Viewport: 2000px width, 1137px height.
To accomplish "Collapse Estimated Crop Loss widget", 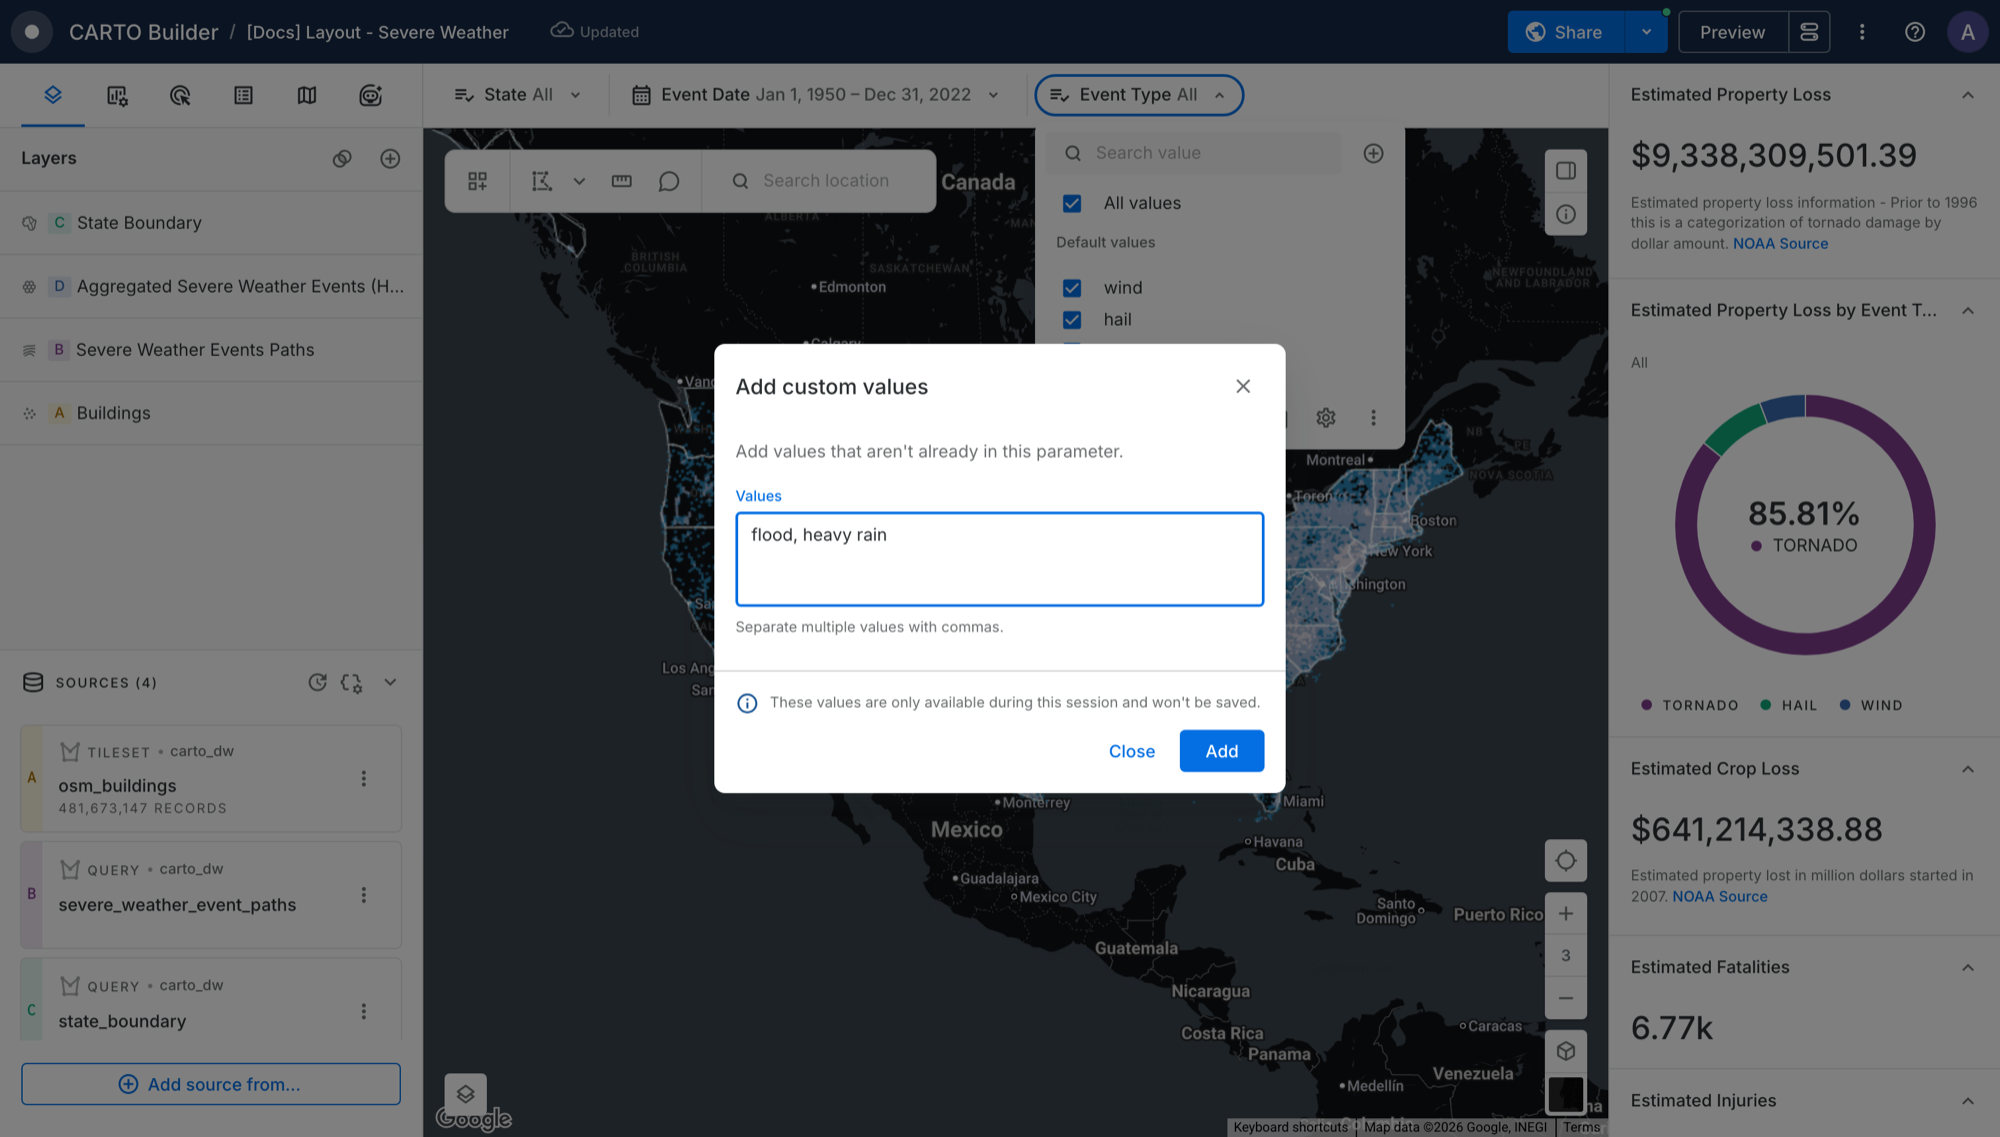I will 1967,769.
